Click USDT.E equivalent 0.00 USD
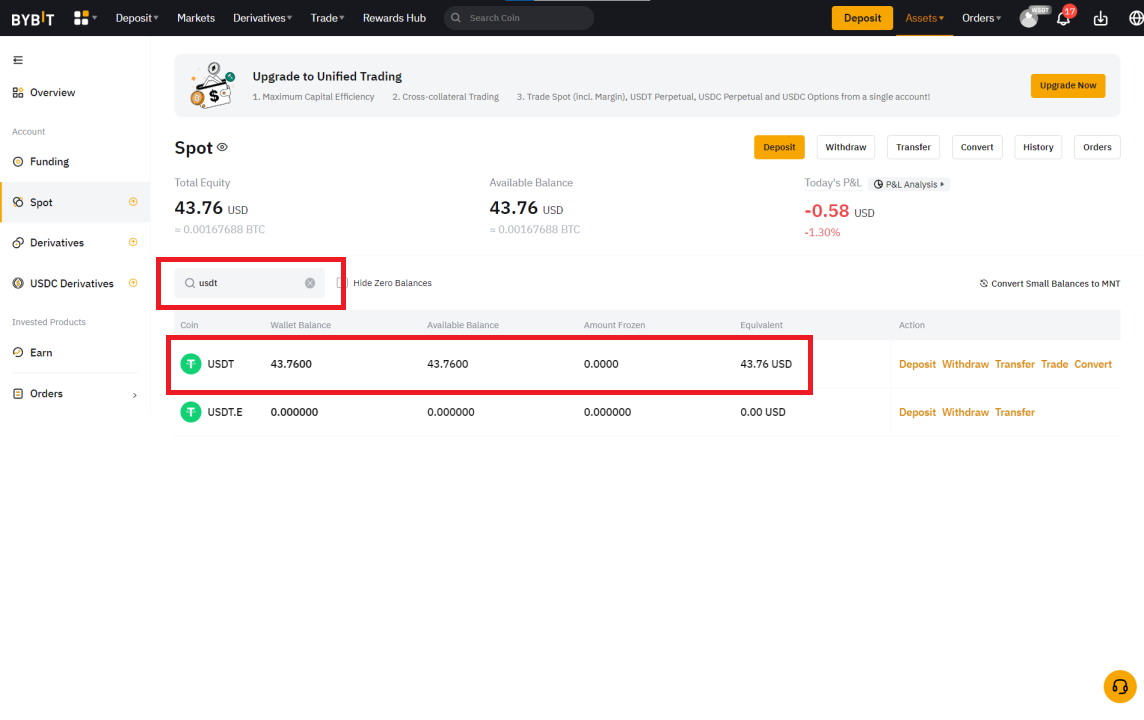1144x720 pixels. [762, 412]
